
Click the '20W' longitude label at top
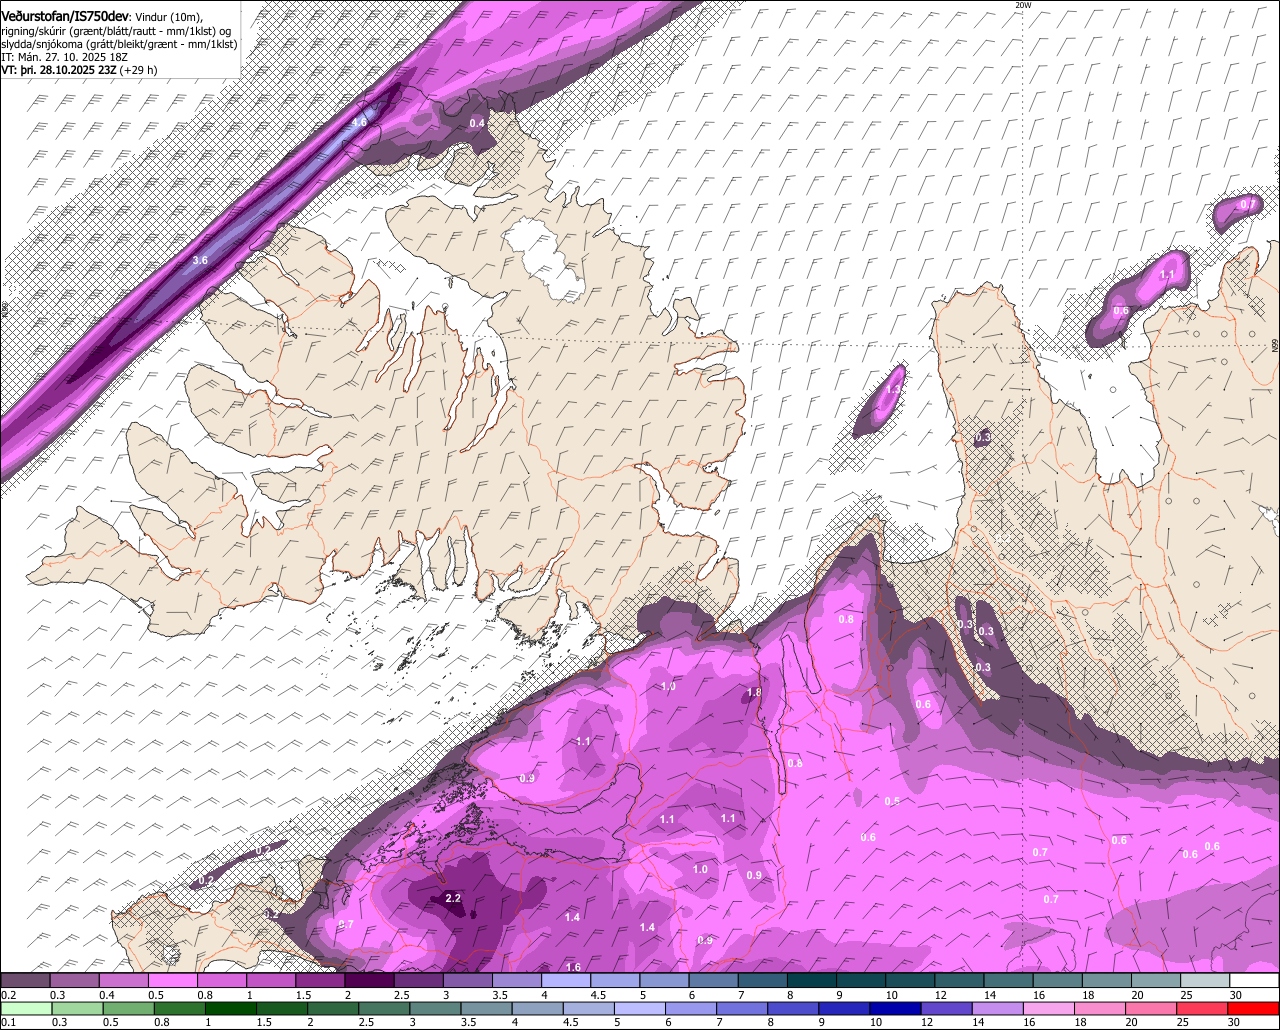pyautogui.click(x=1022, y=5)
